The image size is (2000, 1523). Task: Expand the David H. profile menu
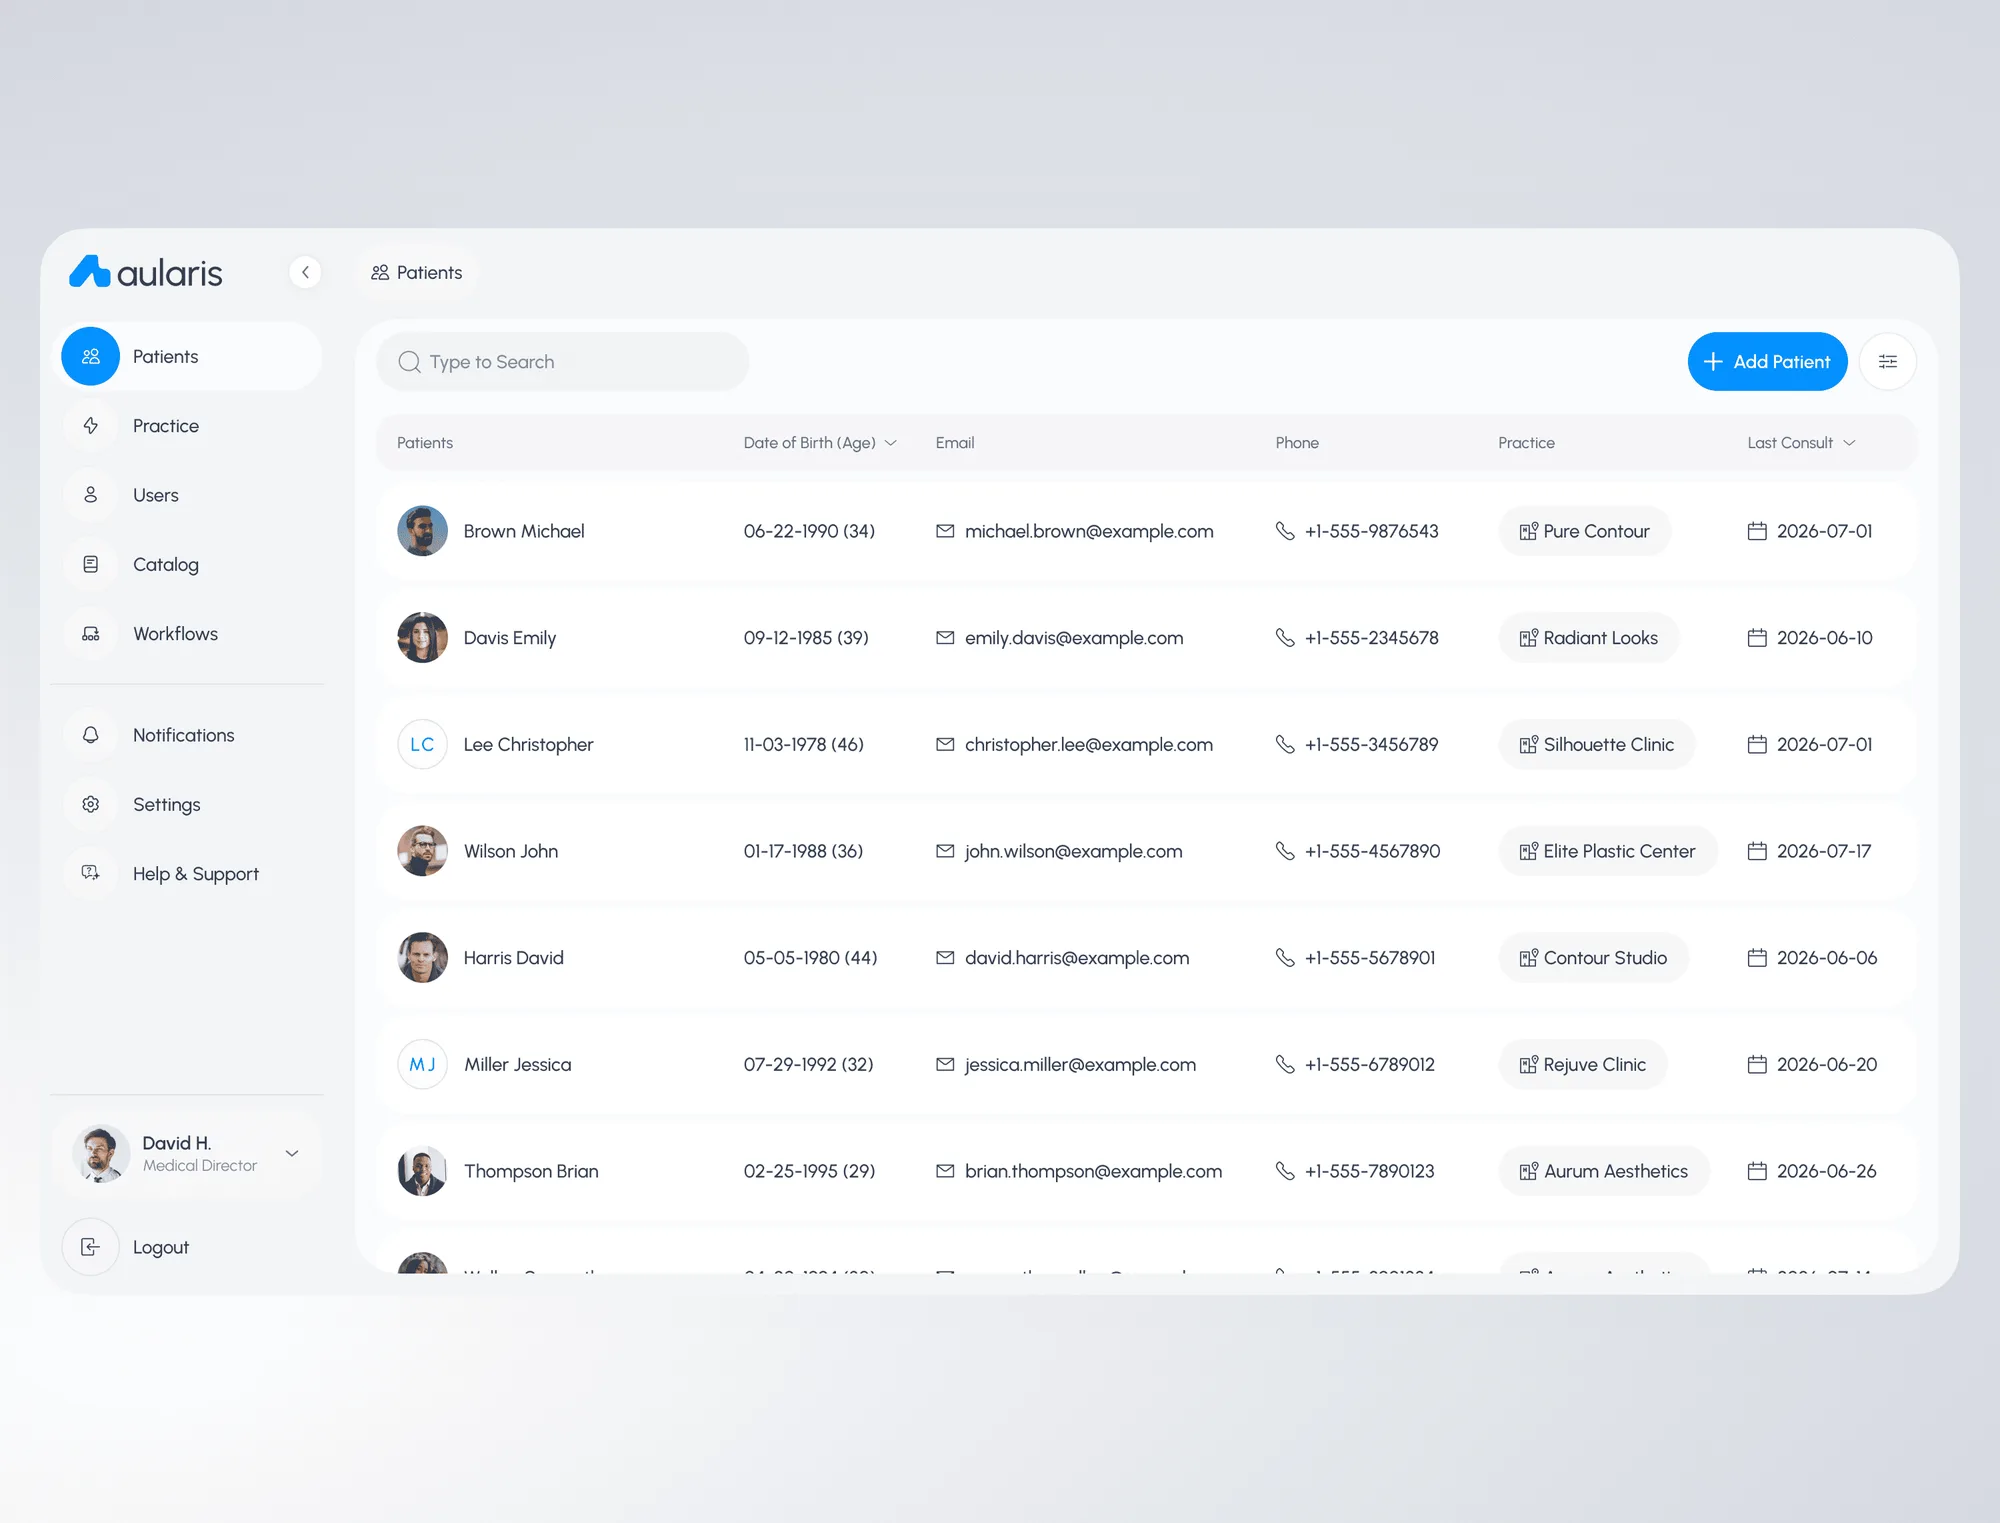pyautogui.click(x=292, y=1153)
